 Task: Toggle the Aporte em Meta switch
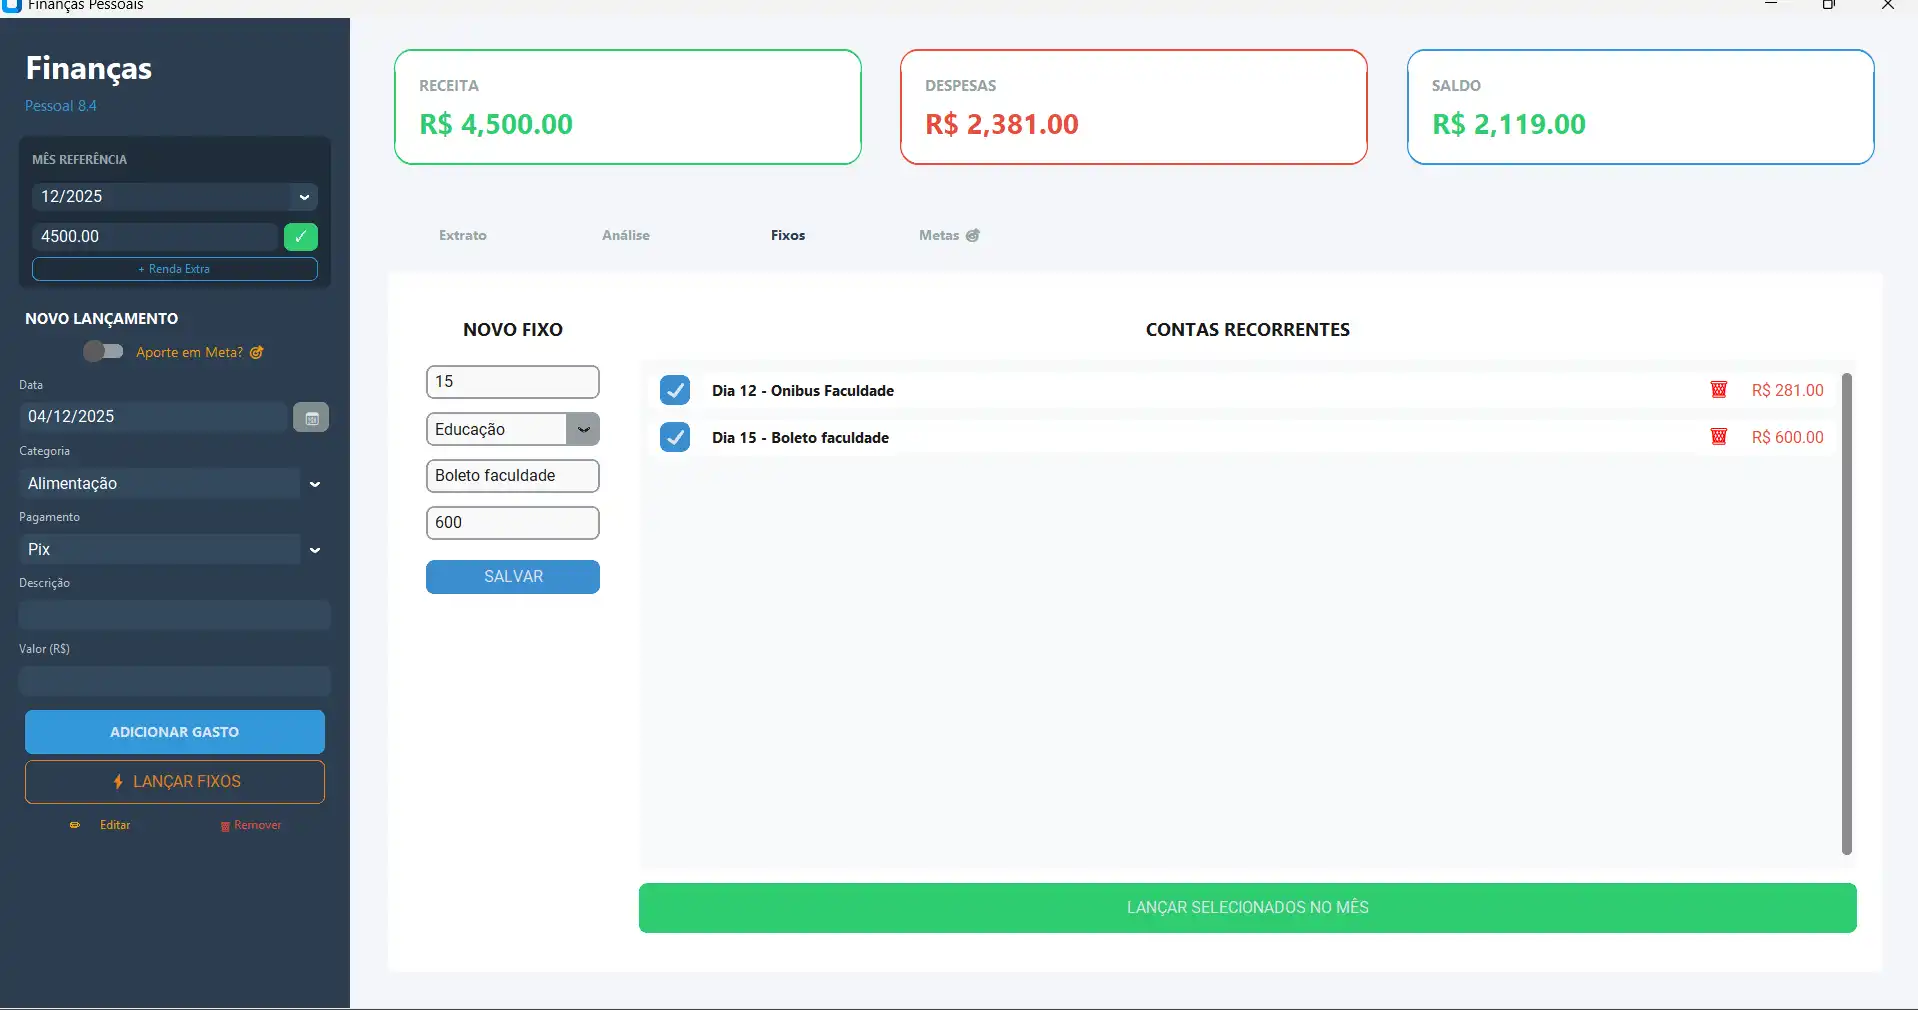click(103, 351)
